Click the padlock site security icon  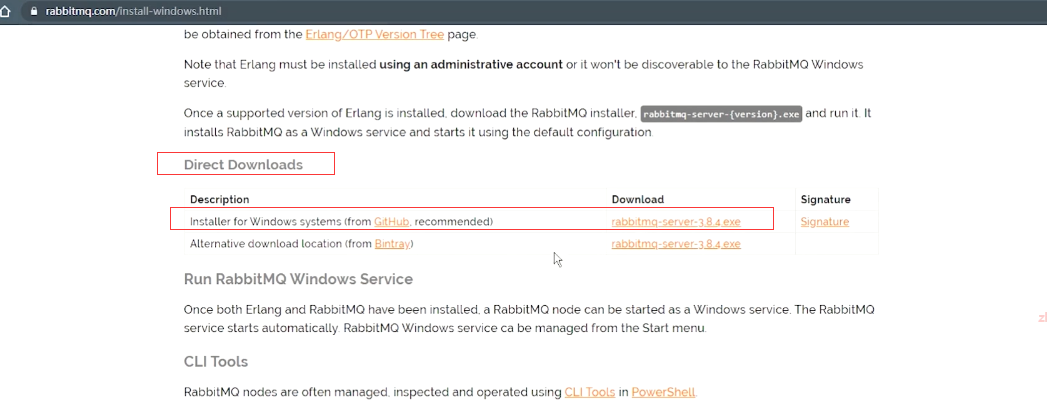click(34, 12)
